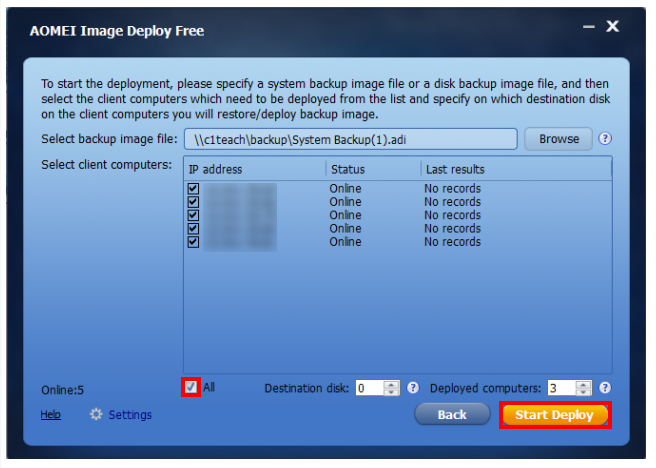The width and height of the screenshot is (656, 468).
Task: Toggle the All checkbox
Action: [x=191, y=387]
